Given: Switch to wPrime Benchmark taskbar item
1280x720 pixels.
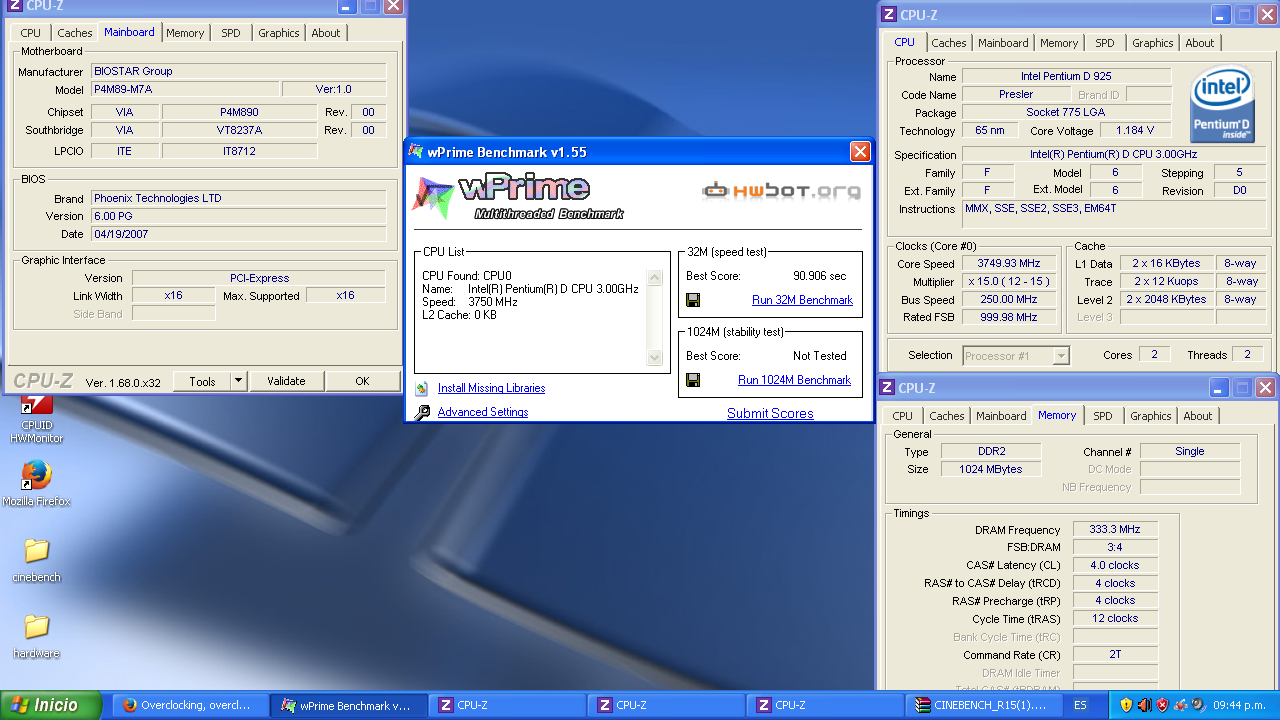Looking at the screenshot, I should [x=349, y=705].
